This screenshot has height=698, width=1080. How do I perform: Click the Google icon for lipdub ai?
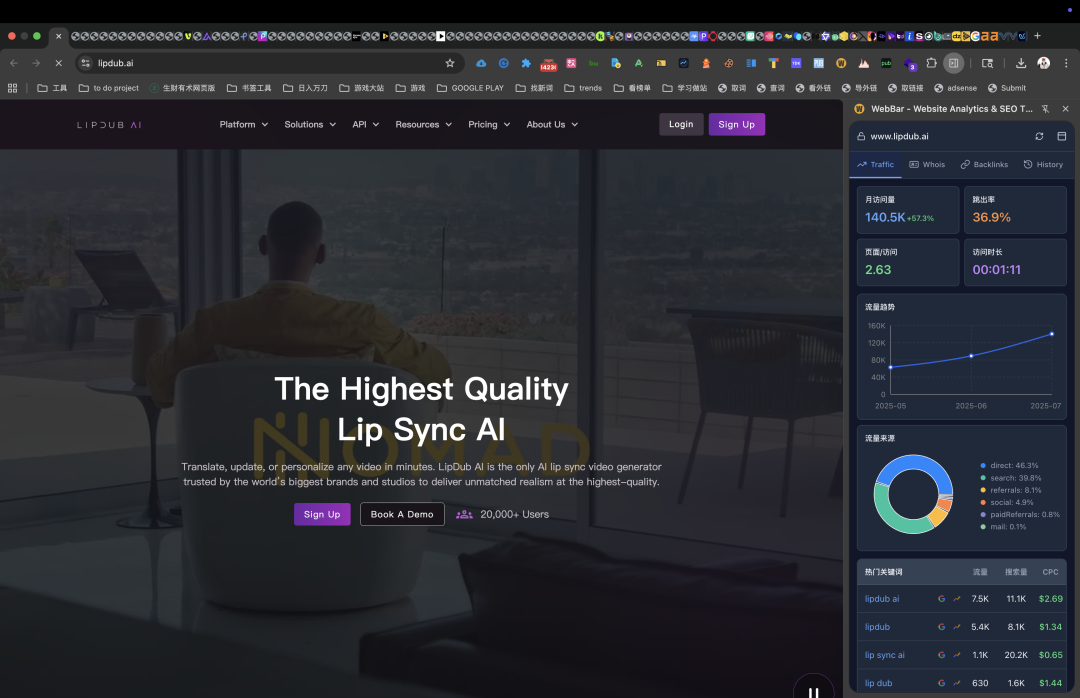[942, 599]
